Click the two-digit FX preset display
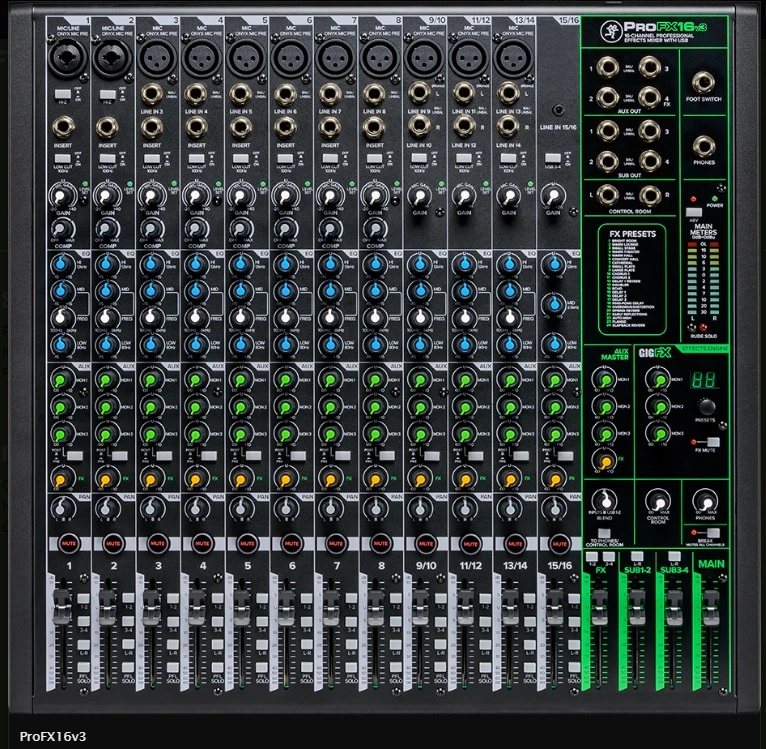766x749 pixels. point(704,381)
